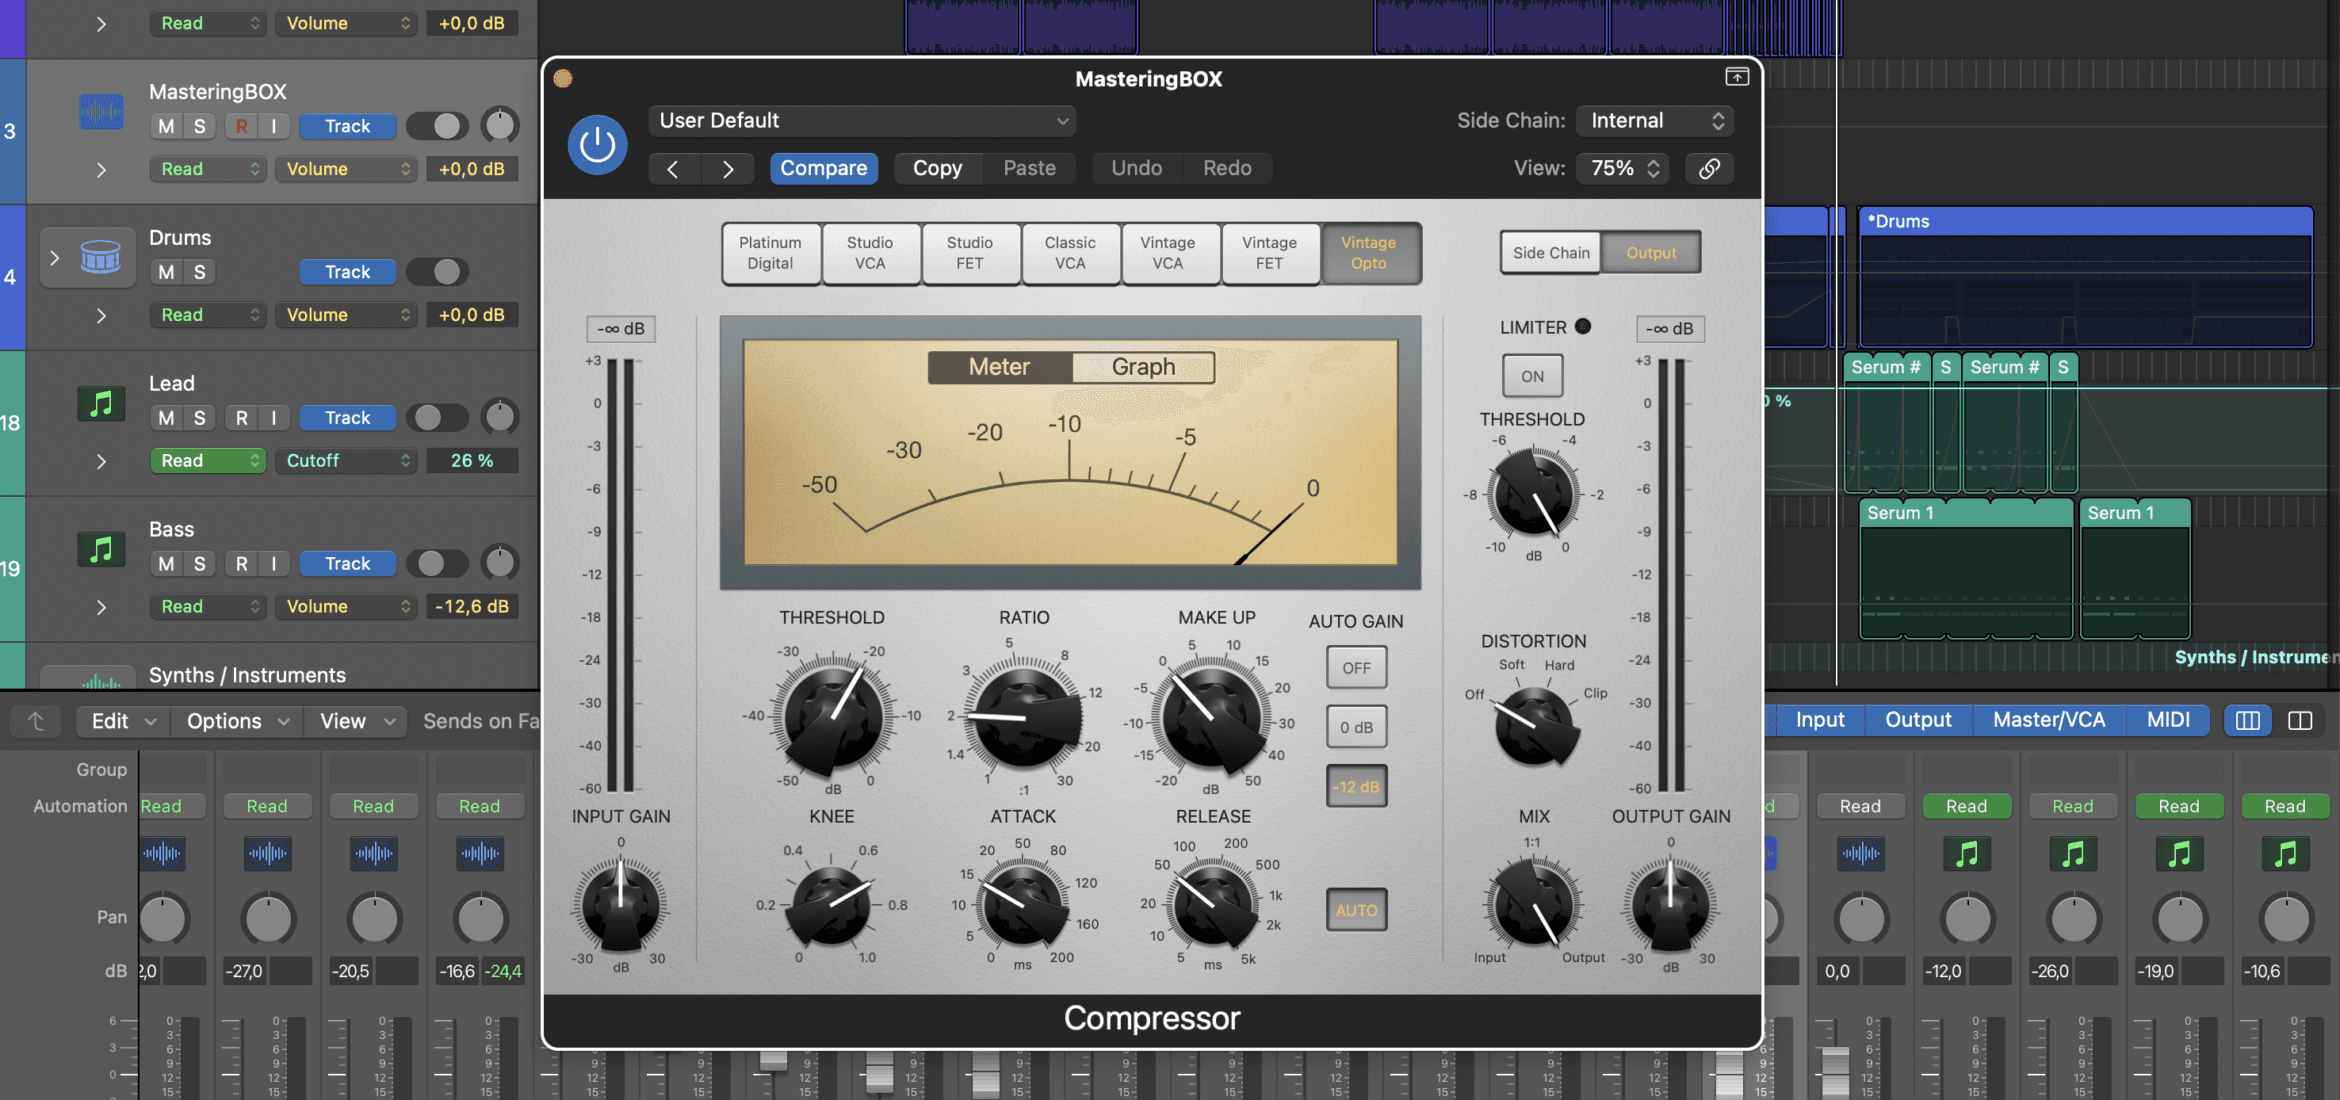The height and width of the screenshot is (1100, 2340).
Task: Enable record arm on the Bass track
Action: point(241,563)
